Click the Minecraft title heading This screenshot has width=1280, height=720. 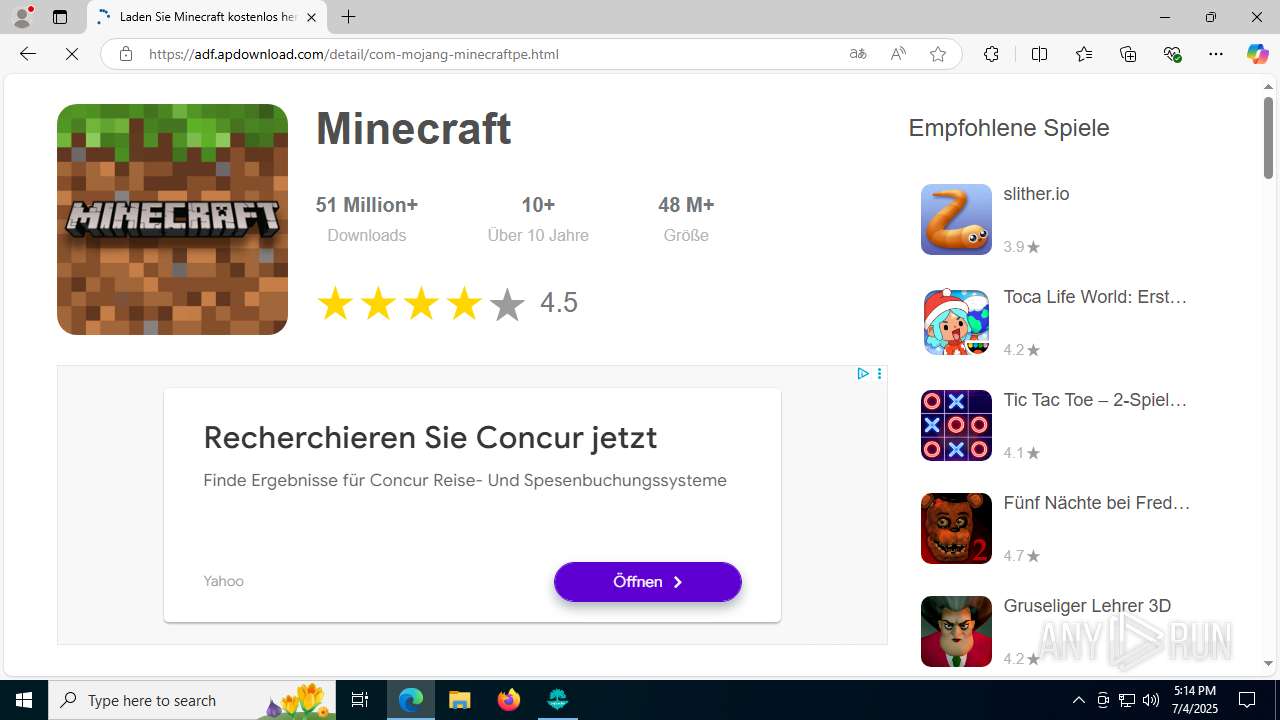(413, 128)
